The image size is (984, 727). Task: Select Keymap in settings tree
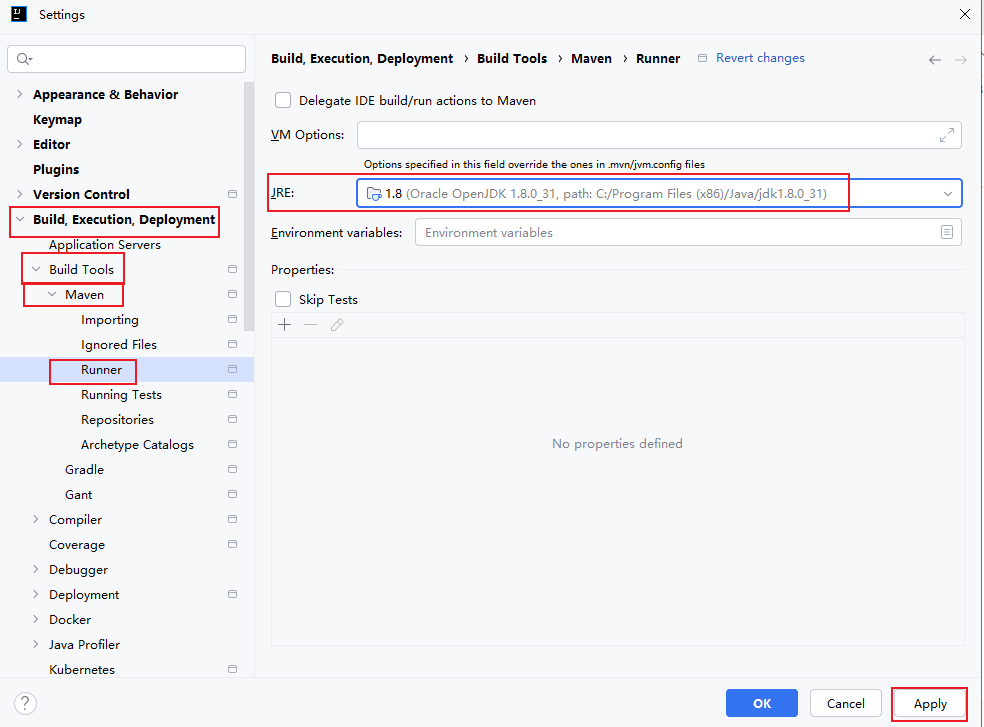(x=57, y=119)
